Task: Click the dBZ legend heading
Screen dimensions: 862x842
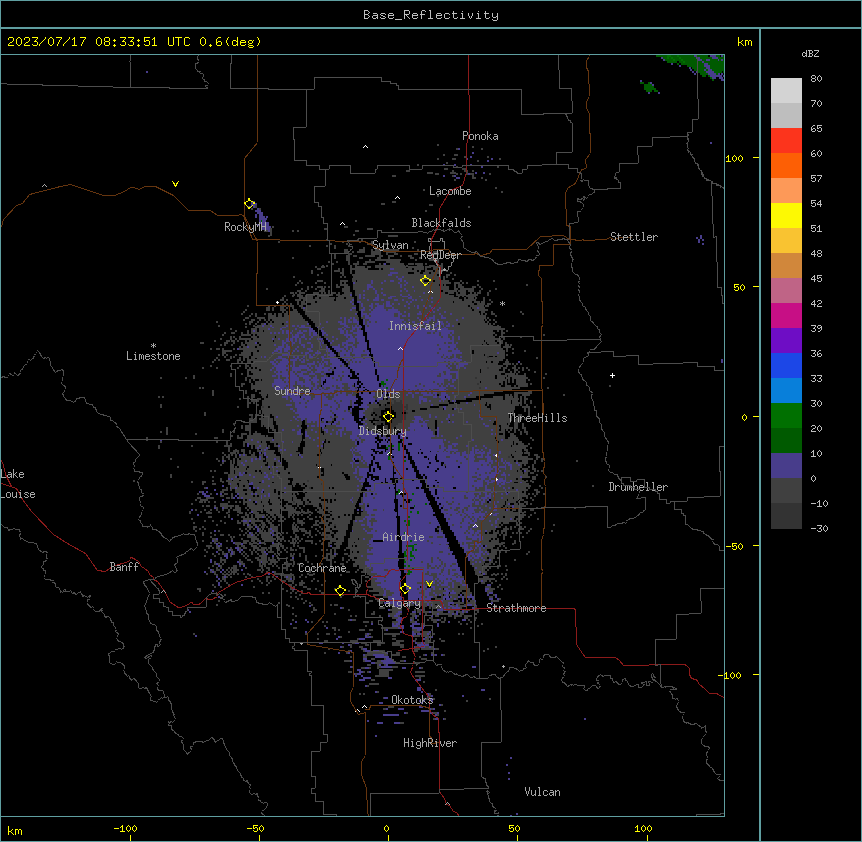Action: point(810,54)
